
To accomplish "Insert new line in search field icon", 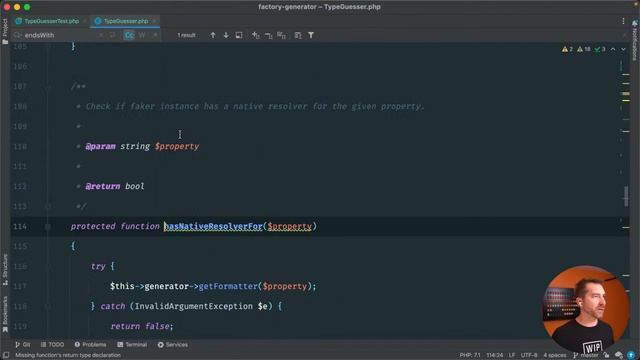I will [112, 36].
